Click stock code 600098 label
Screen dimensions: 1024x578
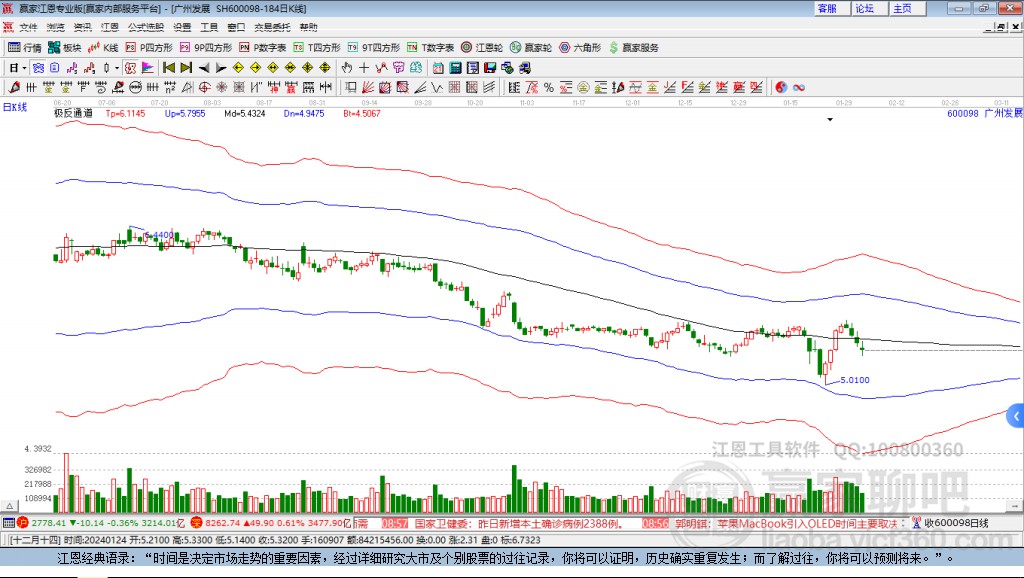click(x=963, y=114)
